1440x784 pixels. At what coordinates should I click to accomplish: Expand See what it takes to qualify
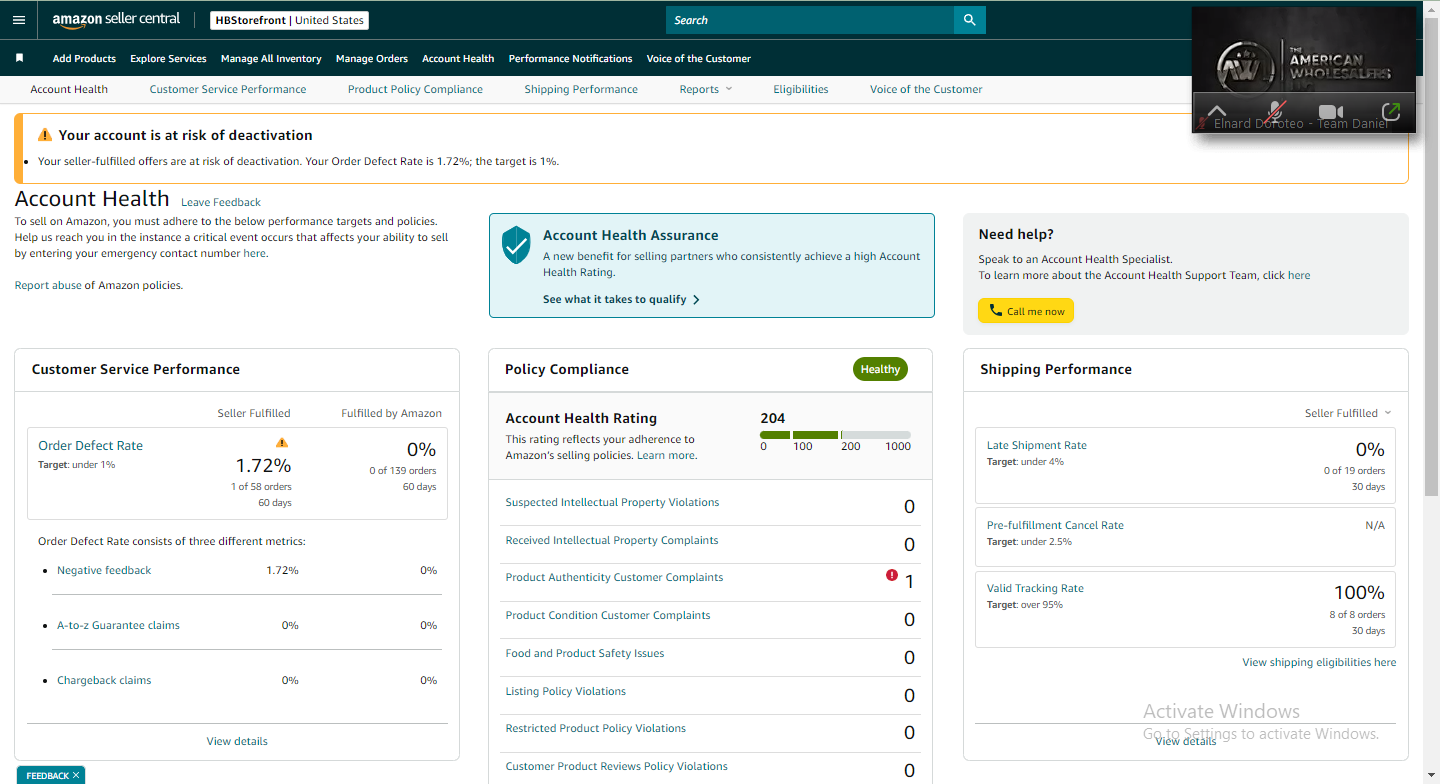click(621, 299)
